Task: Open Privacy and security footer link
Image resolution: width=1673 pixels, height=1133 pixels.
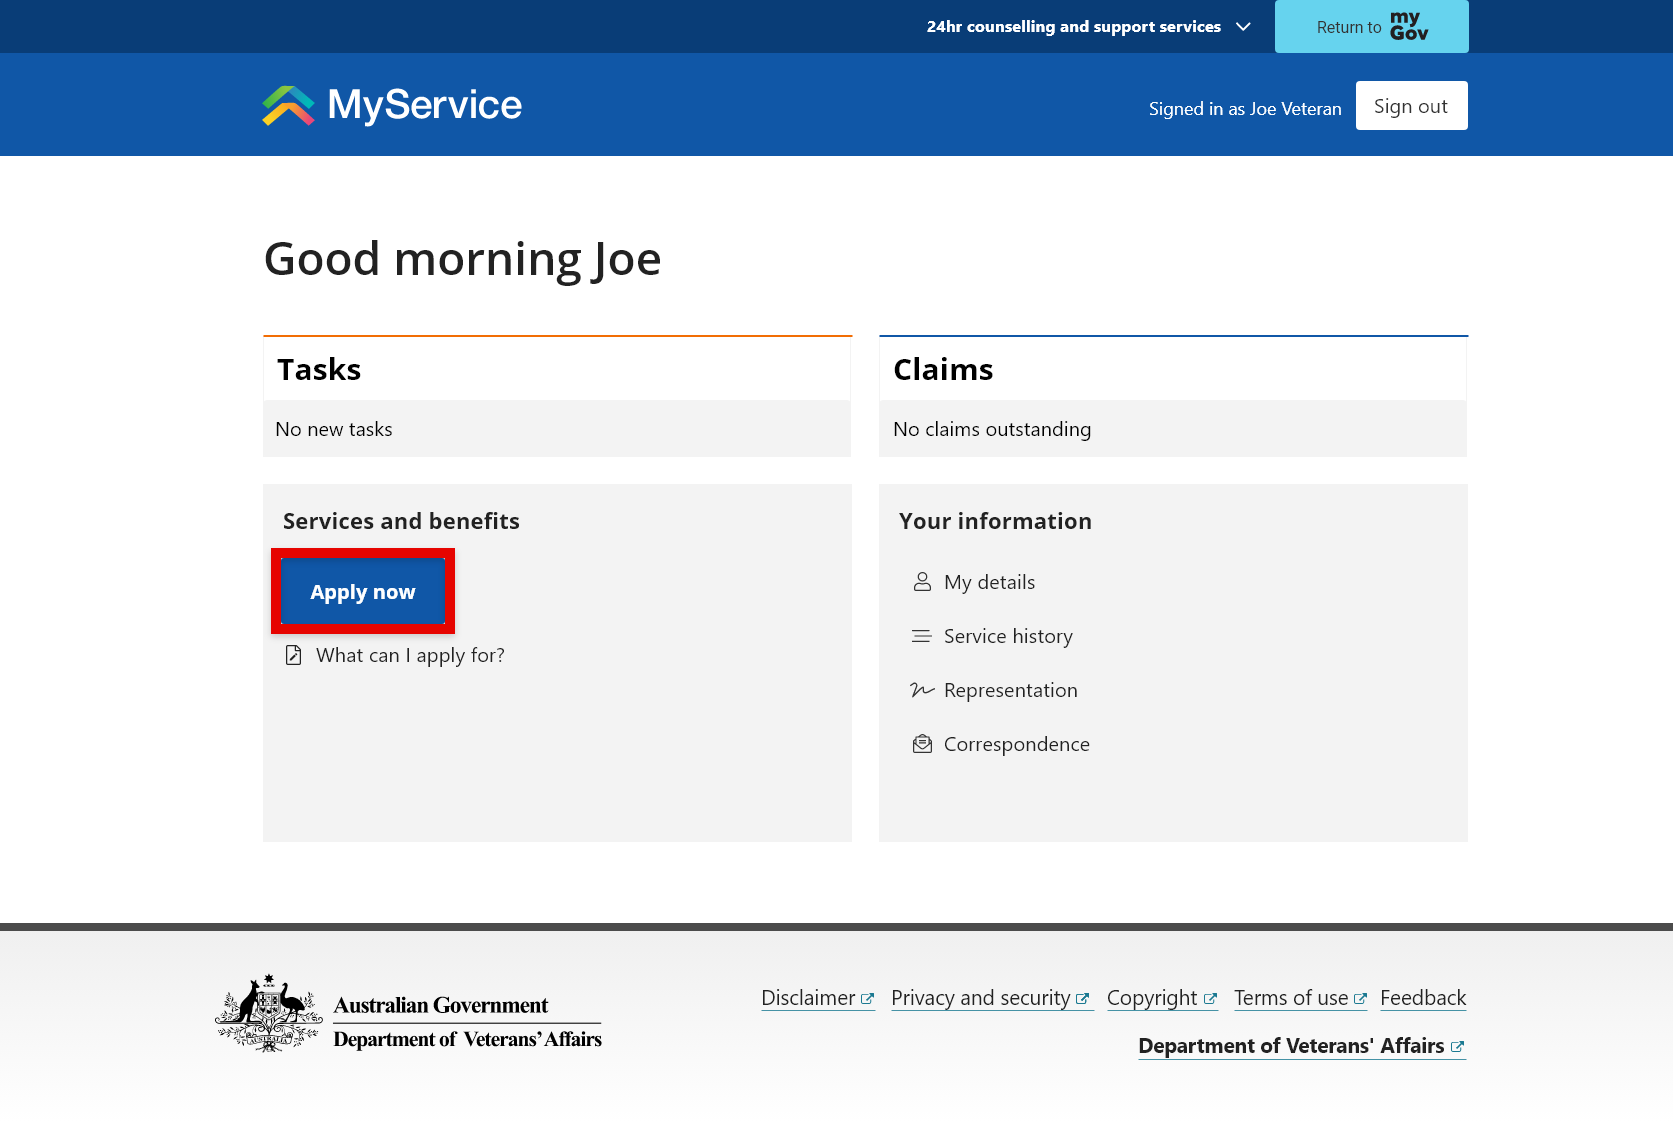Action: pos(980,998)
